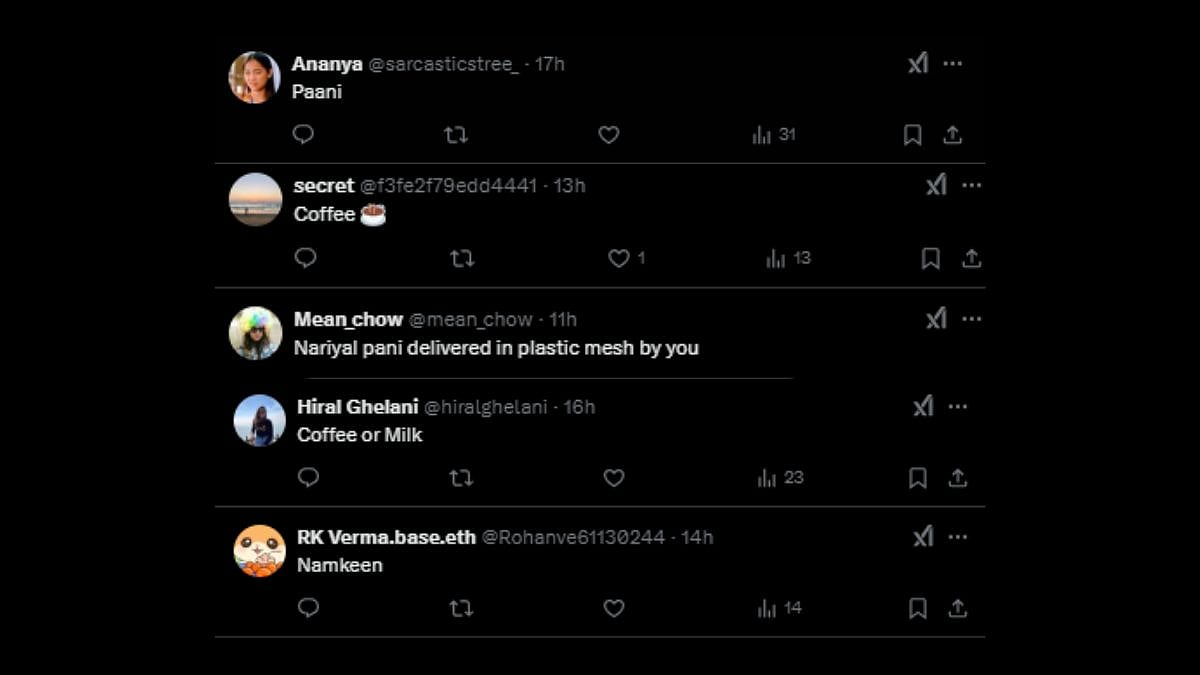Like the secret account's Coffee tweet

[x=619, y=258]
